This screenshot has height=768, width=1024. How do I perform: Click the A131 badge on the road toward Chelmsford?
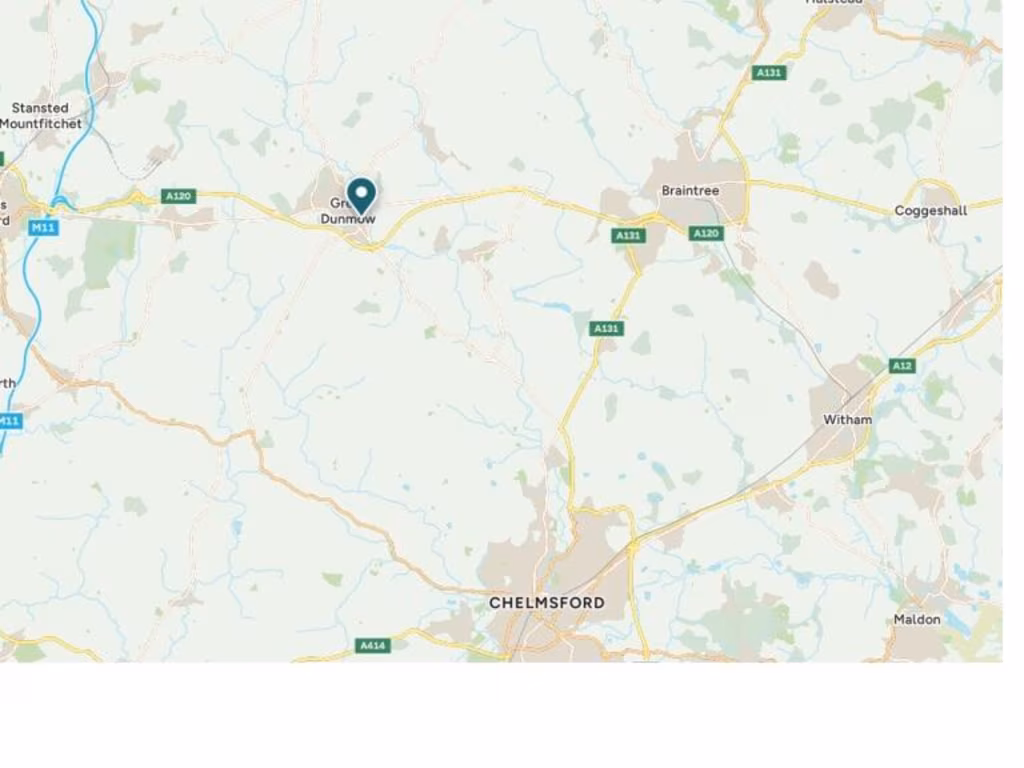click(x=607, y=328)
